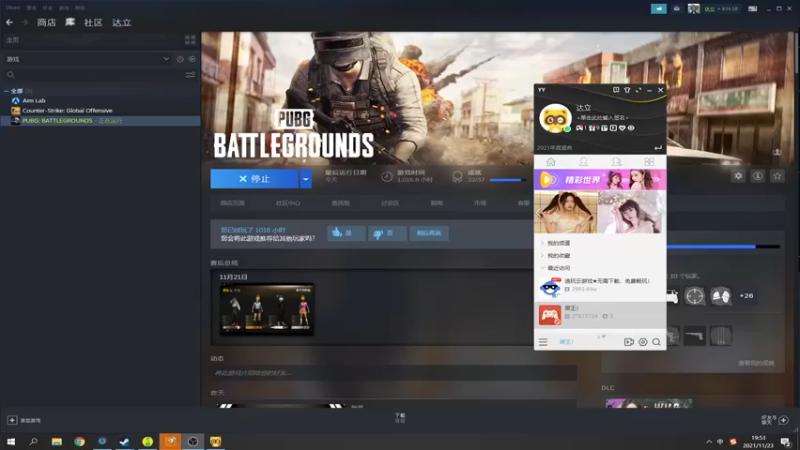
Task: Go back with the Steam back arrow
Action: pos(9,22)
